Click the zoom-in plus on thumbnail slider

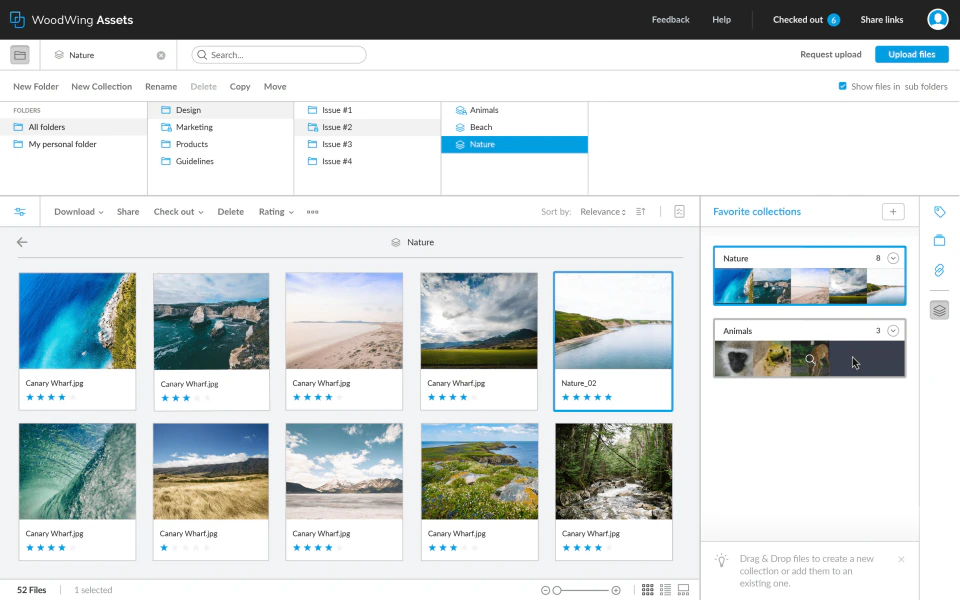click(616, 590)
